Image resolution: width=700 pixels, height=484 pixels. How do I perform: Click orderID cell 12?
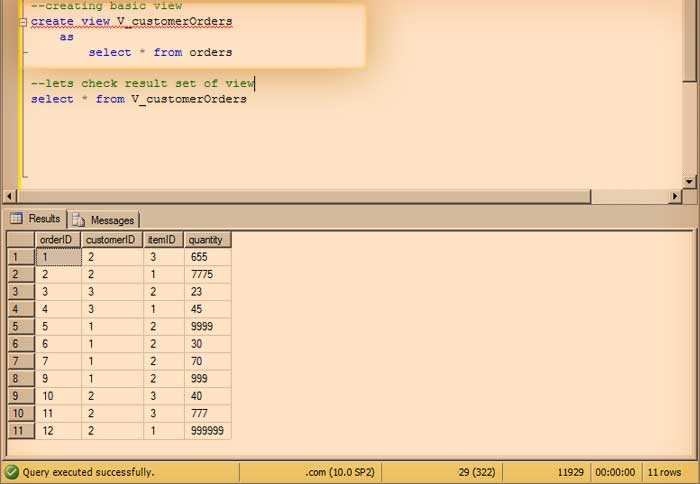(x=58, y=431)
